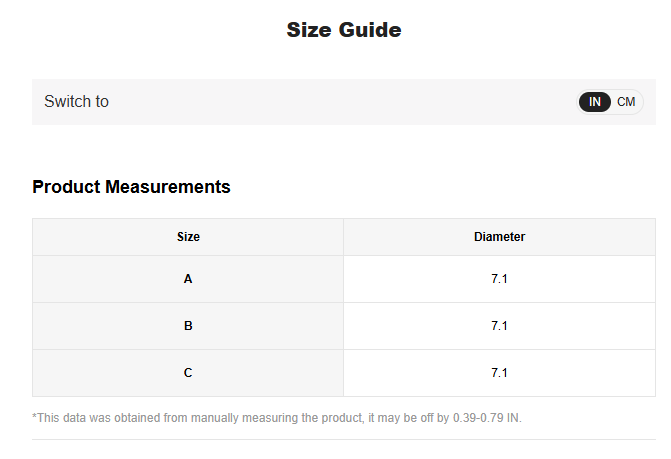671x459 pixels.
Task: Click the divider line below the disclaimer
Action: click(343, 440)
